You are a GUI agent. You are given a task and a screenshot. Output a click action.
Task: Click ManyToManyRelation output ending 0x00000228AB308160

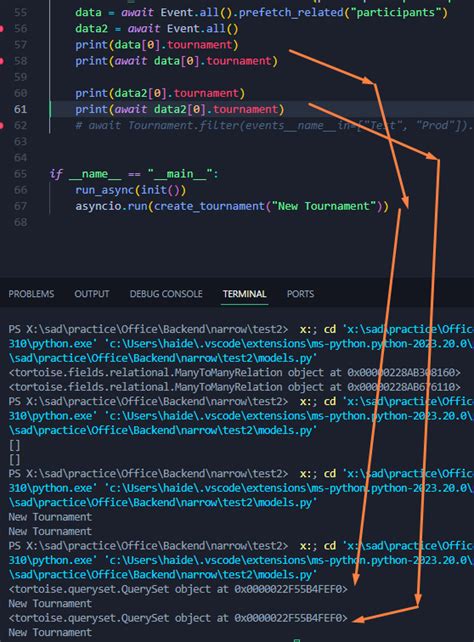click(235, 373)
